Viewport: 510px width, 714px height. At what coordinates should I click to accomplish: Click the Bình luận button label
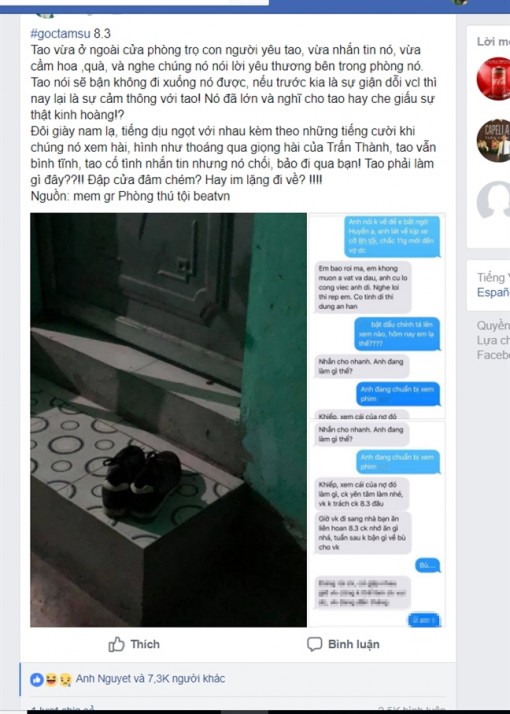354,644
